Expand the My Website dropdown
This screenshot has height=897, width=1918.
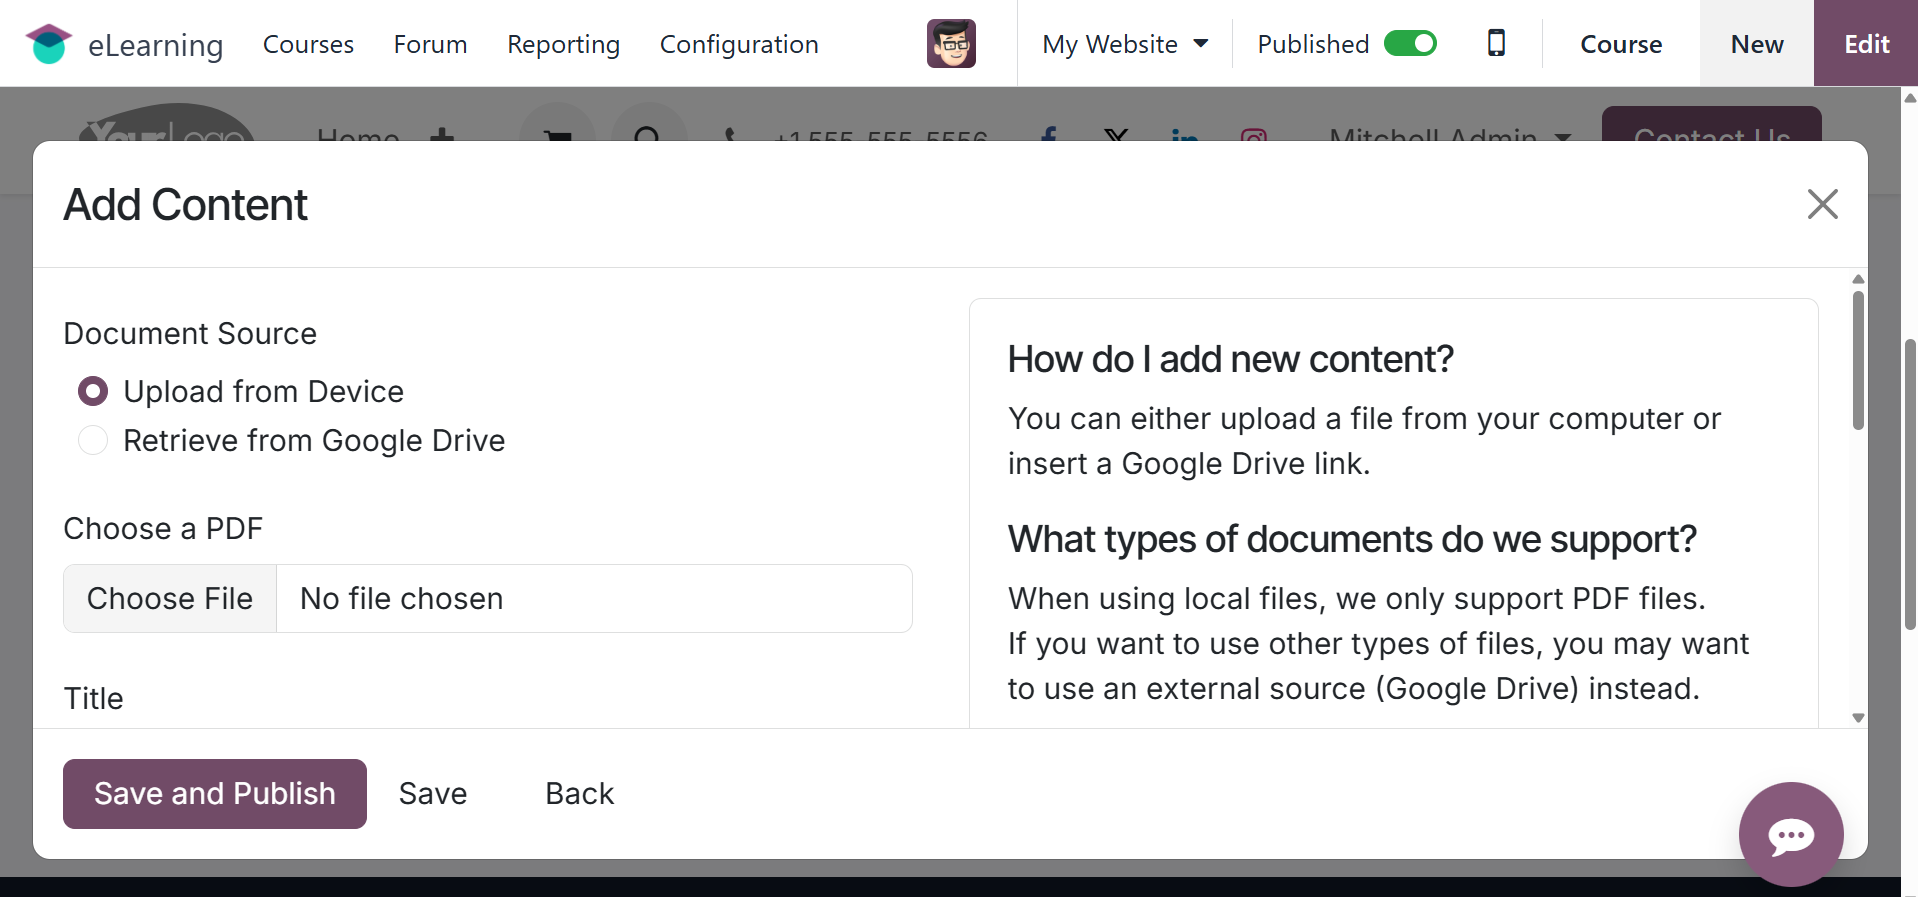point(1125,44)
